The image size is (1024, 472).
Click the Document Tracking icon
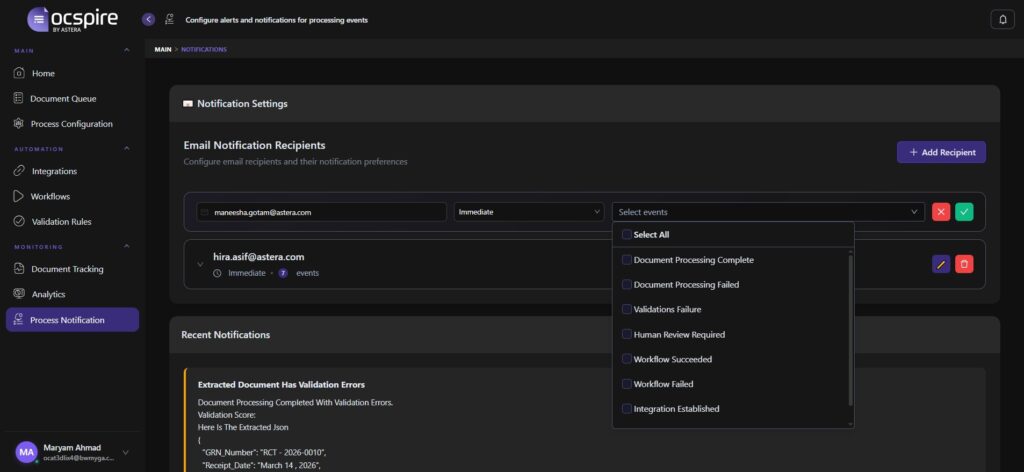tap(19, 268)
